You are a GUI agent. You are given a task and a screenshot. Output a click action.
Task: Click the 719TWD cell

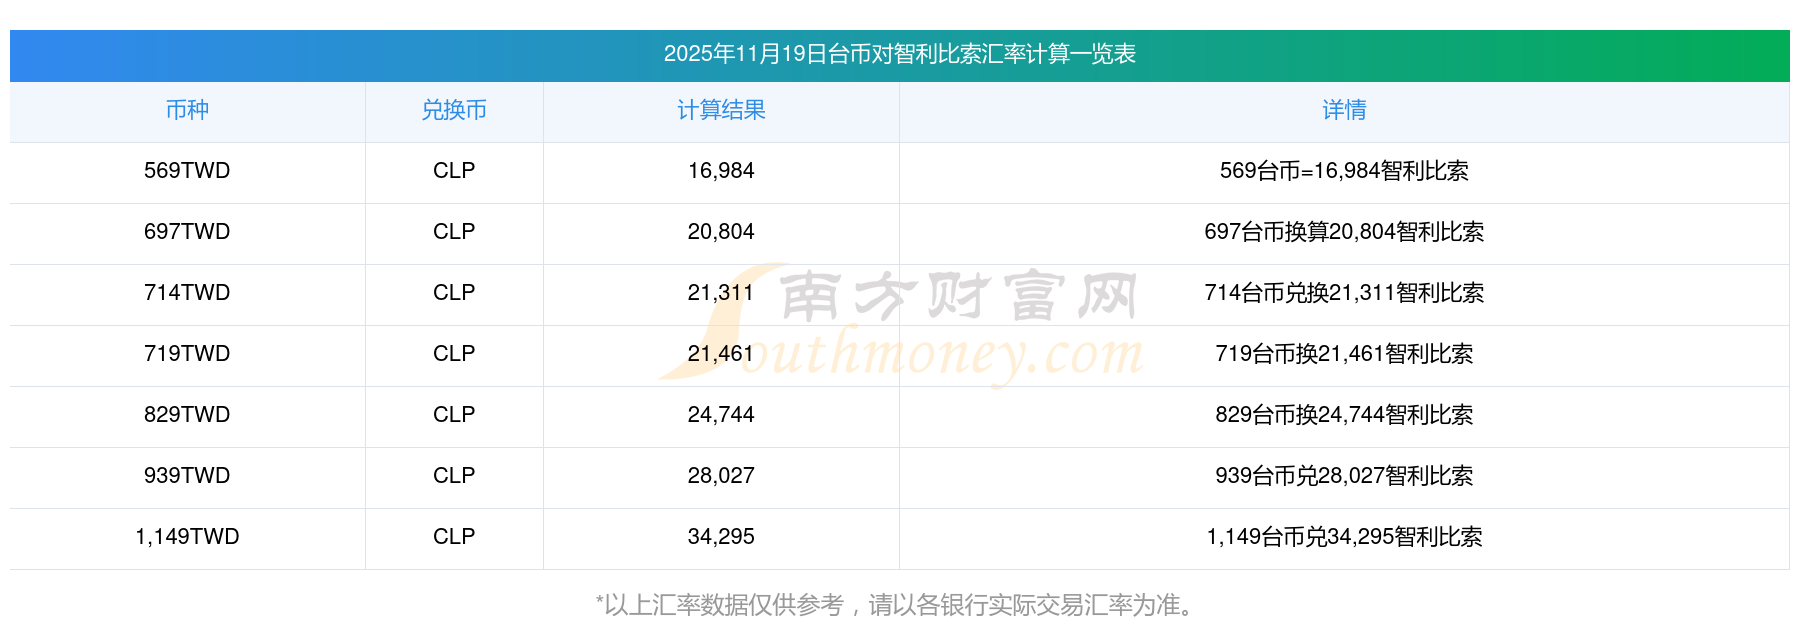coord(187,354)
